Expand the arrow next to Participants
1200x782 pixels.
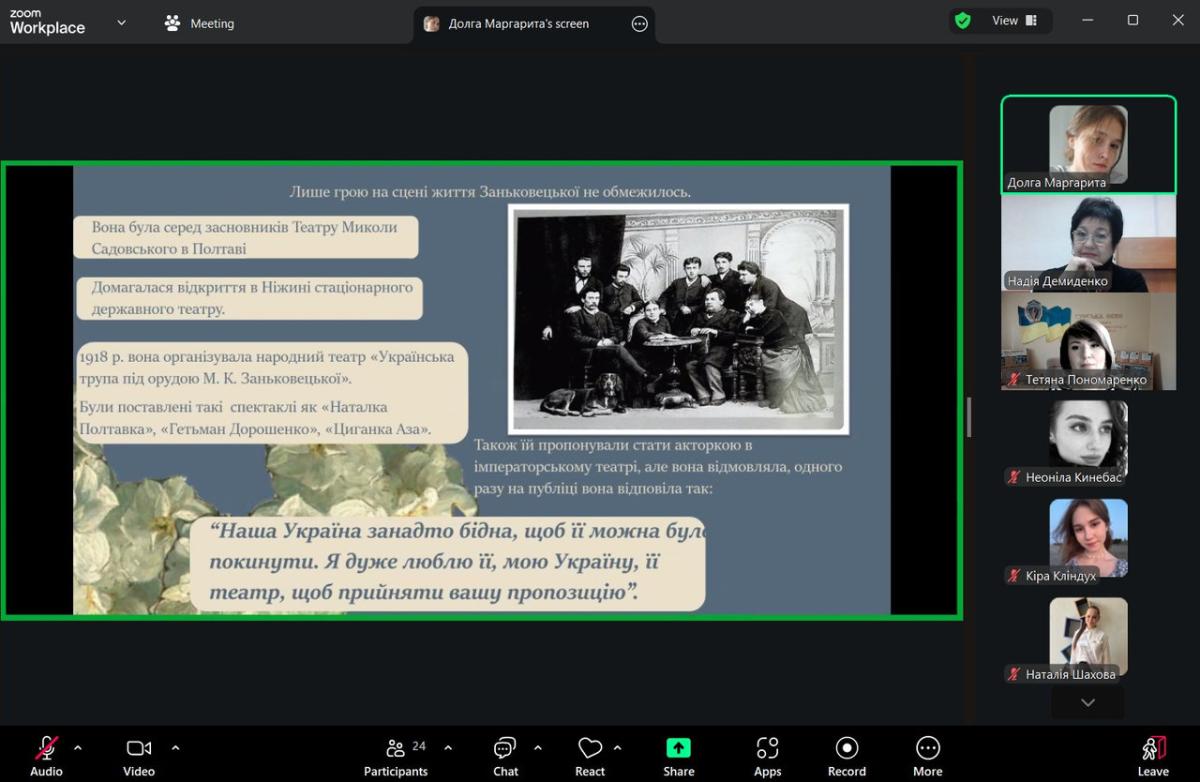click(448, 747)
